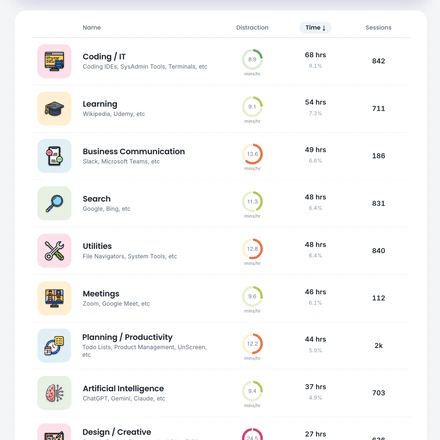Click the Coding / IT 8.9 distraction gauge
Screen dimensions: 440x440
tap(252, 59)
